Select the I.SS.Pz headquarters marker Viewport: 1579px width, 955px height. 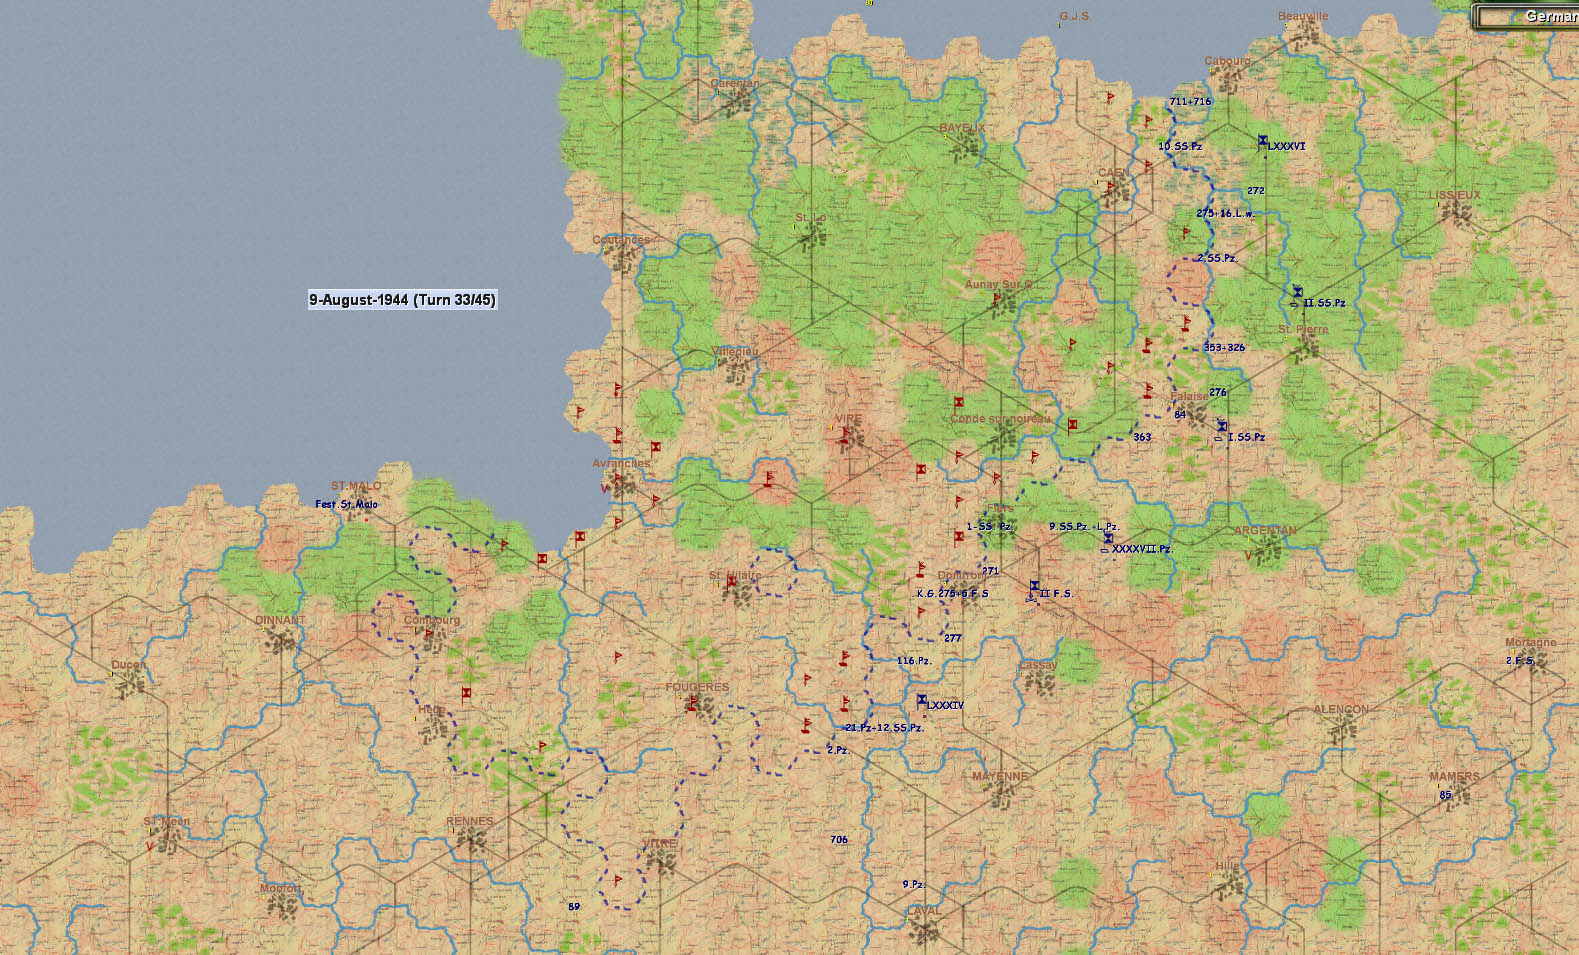(1222, 427)
